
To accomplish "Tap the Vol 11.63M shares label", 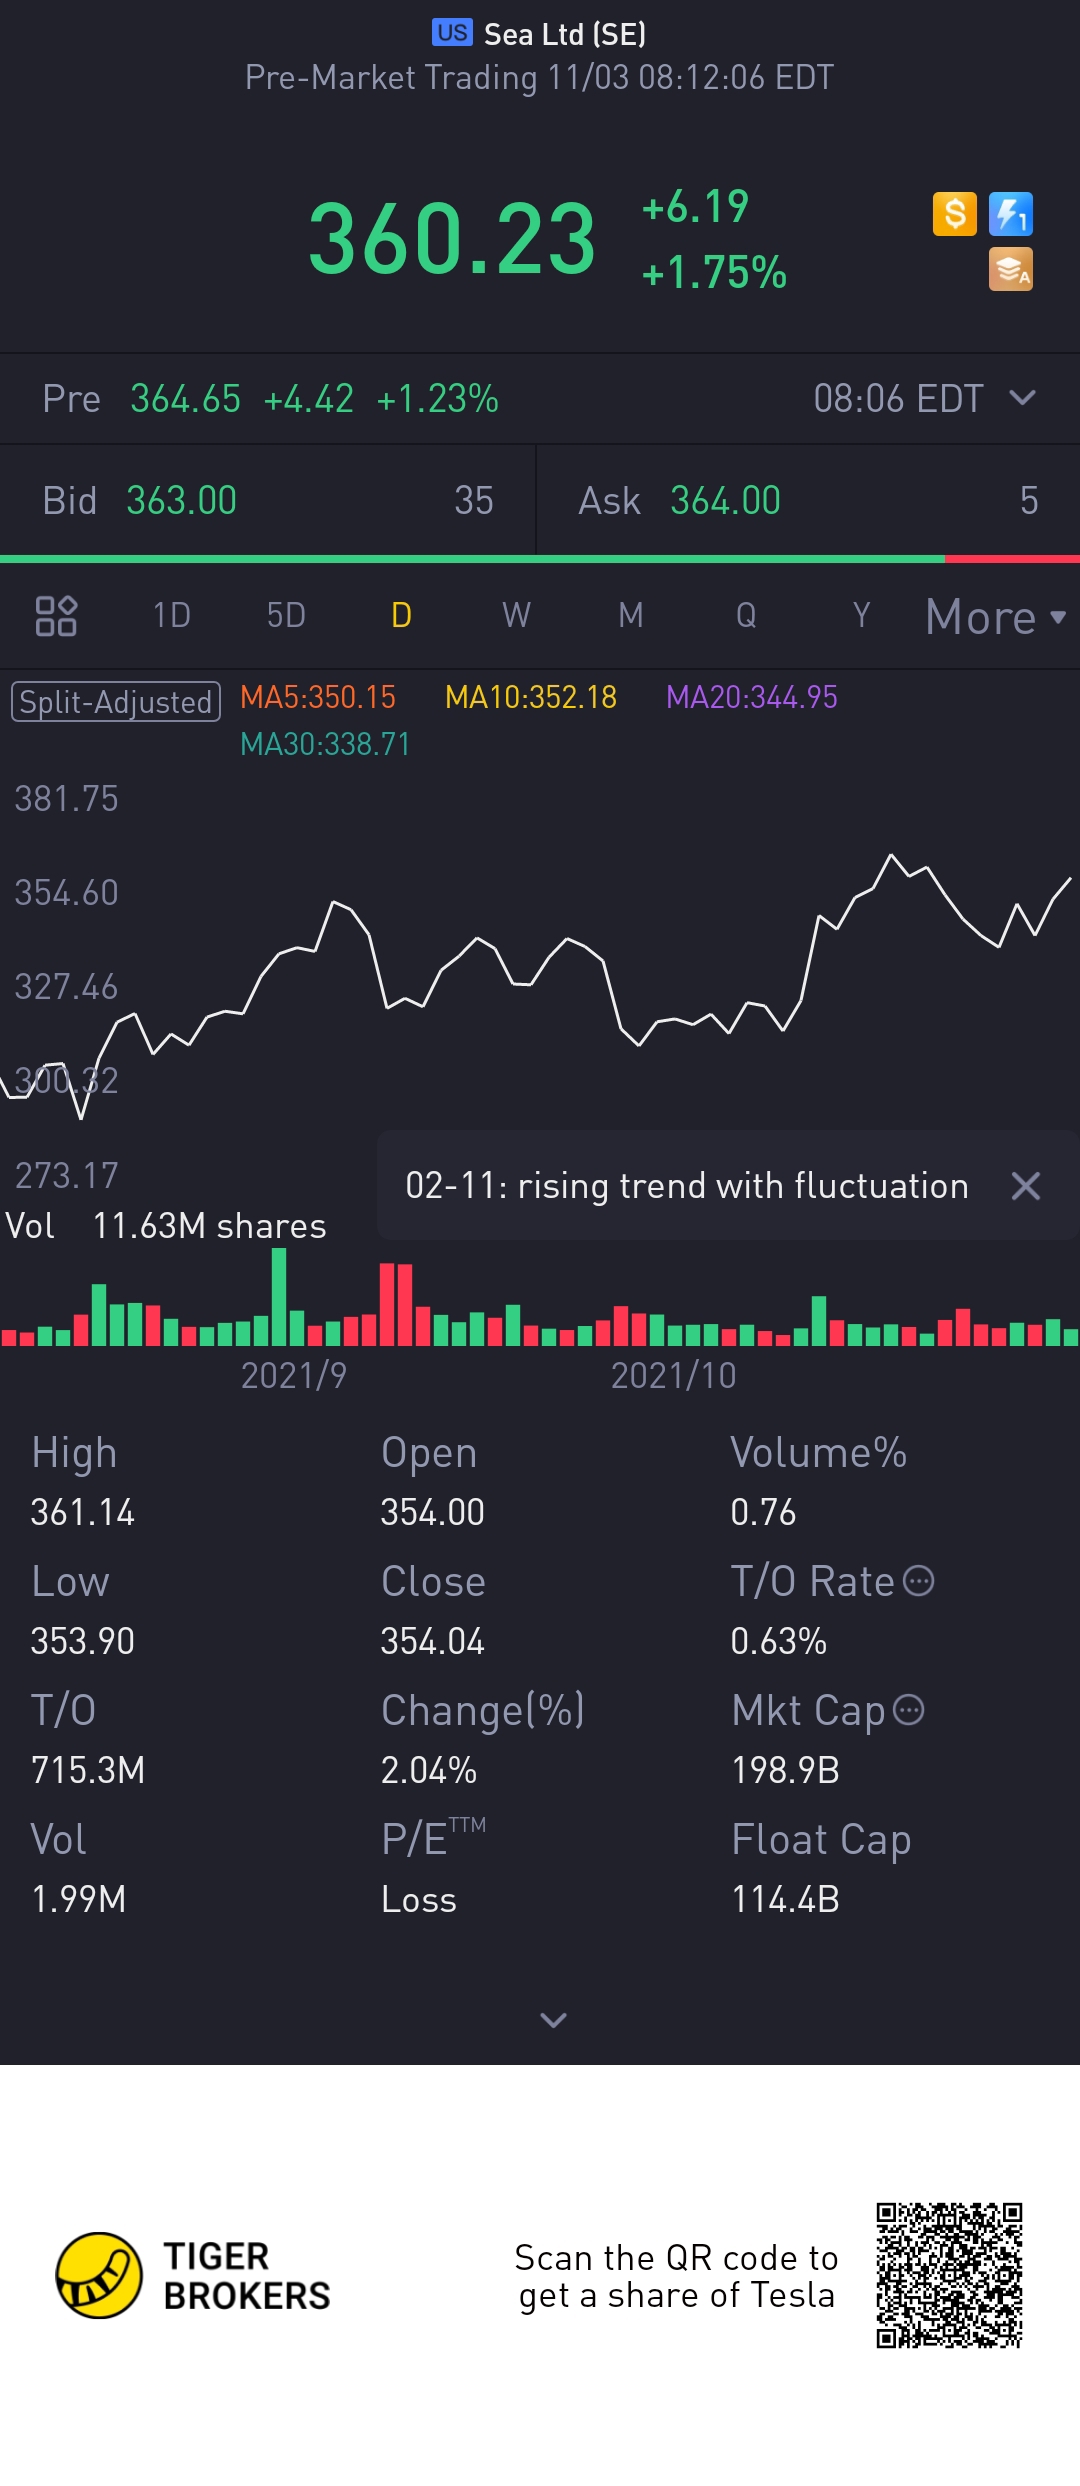I will (x=166, y=1226).
